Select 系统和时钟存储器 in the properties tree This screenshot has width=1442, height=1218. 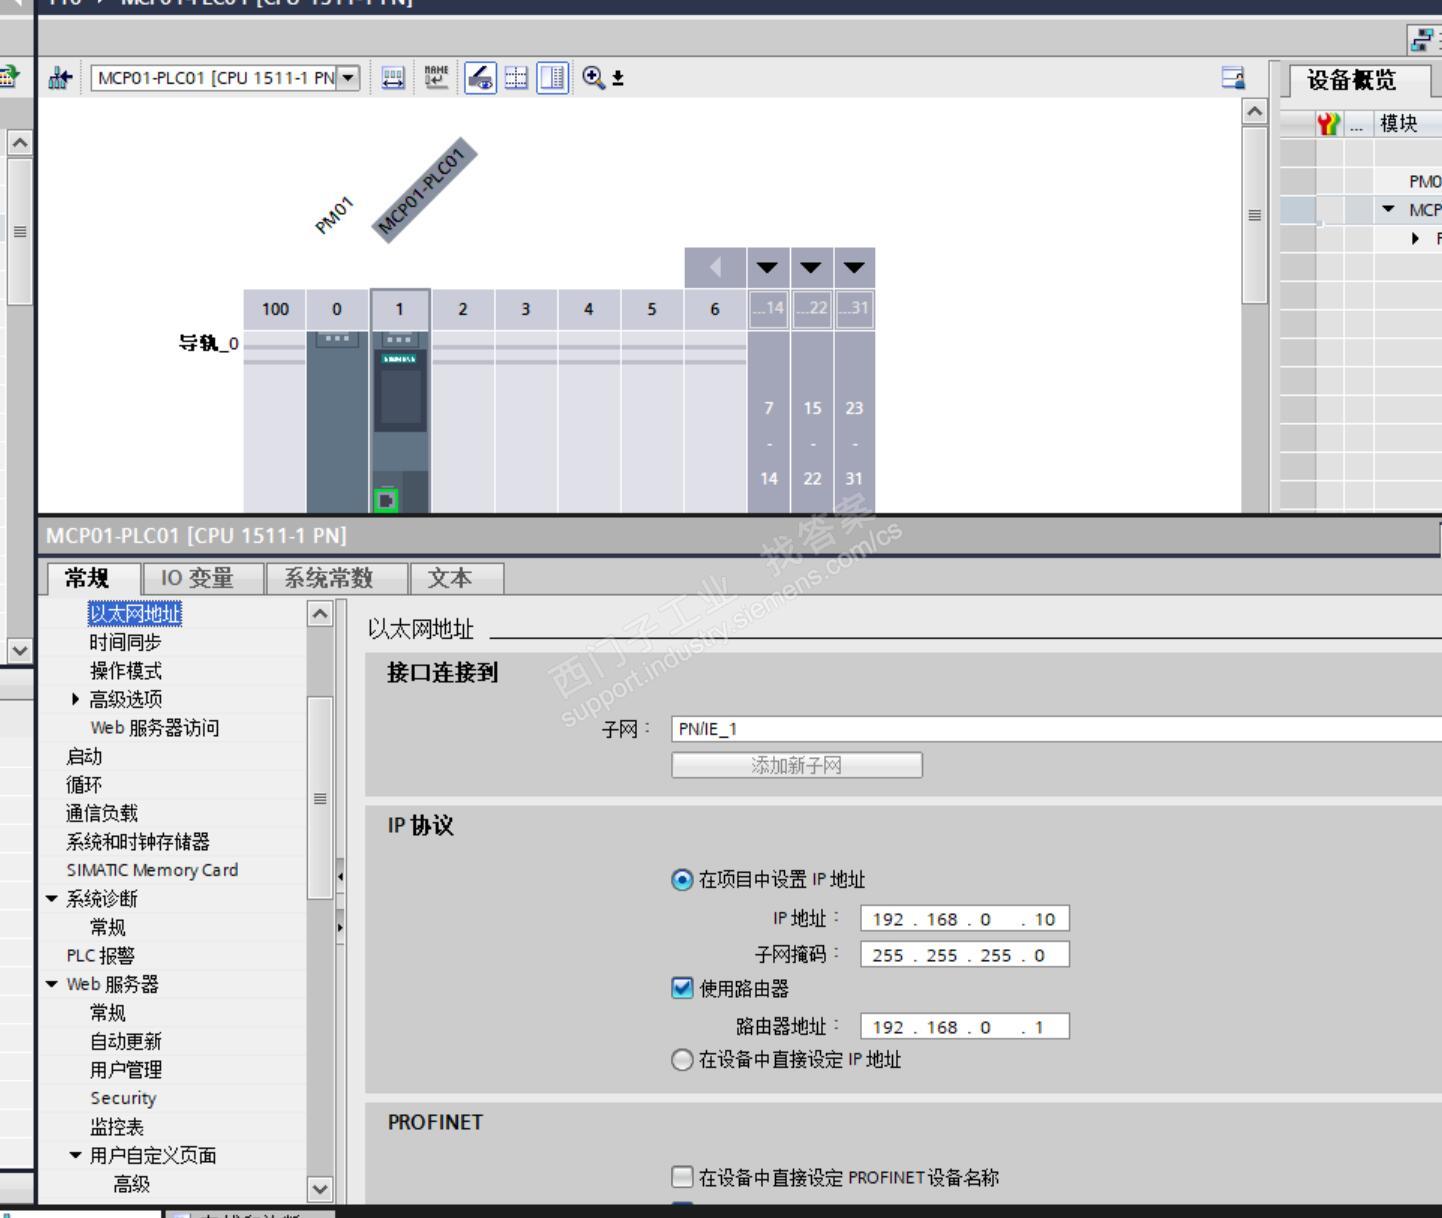click(138, 842)
